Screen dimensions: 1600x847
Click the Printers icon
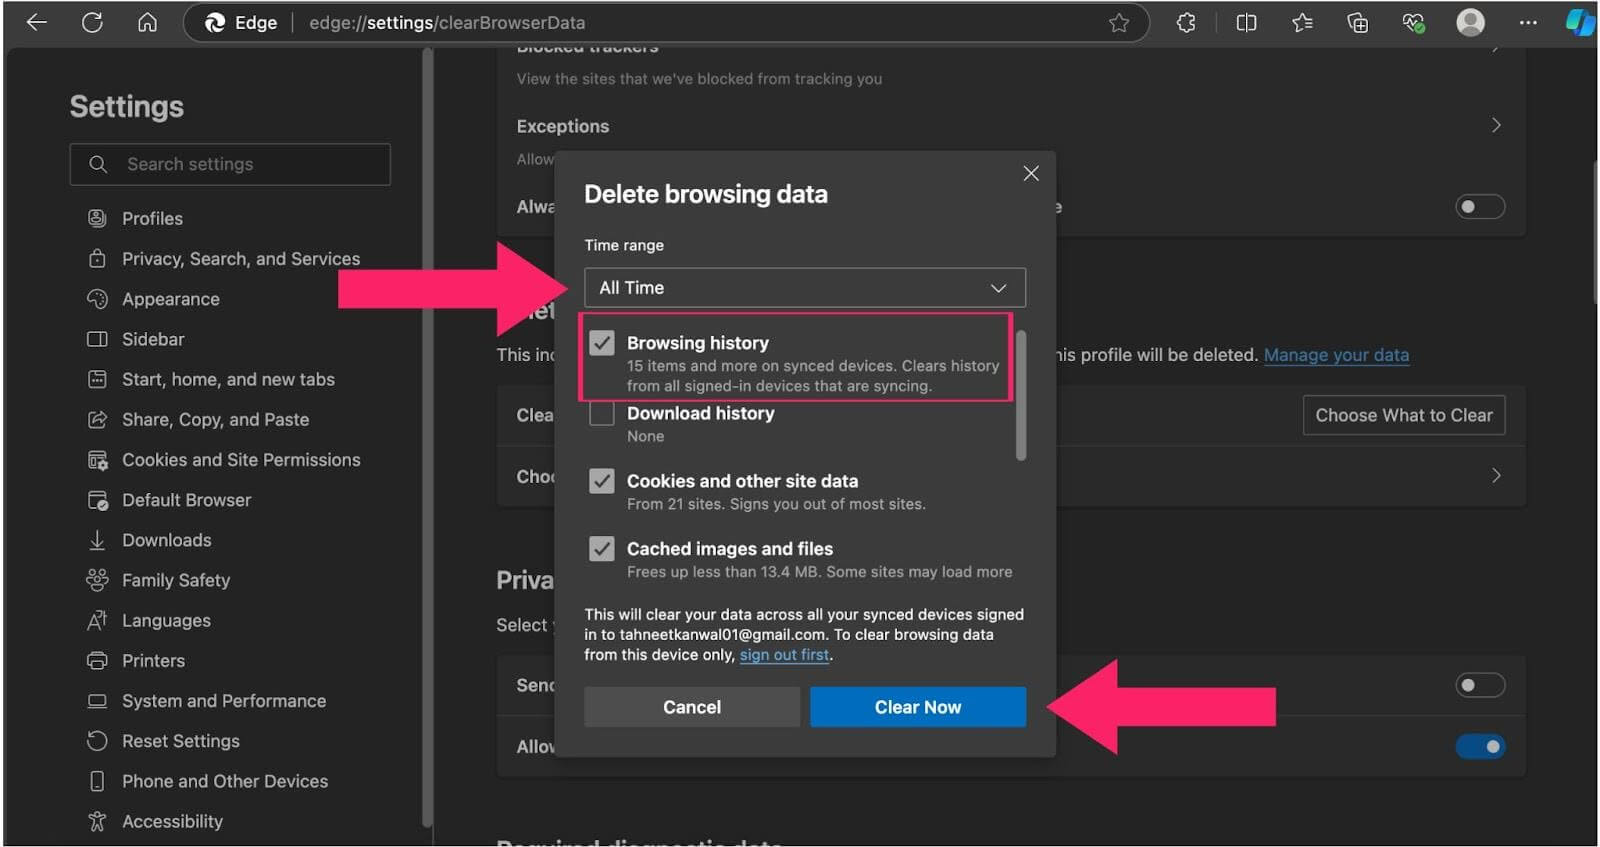pos(97,660)
